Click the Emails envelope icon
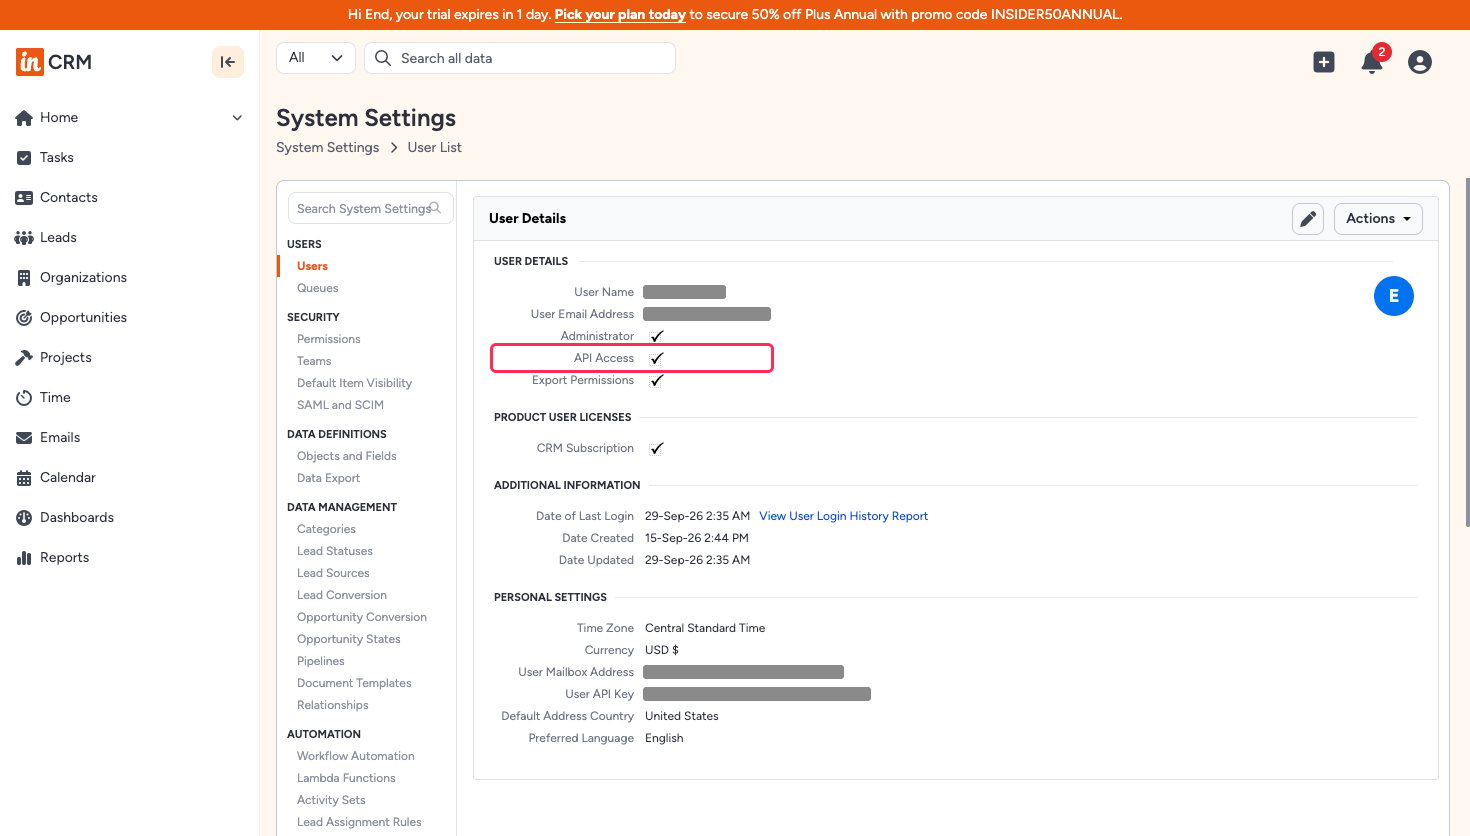Viewport: 1470px width, 836px height. [24, 438]
